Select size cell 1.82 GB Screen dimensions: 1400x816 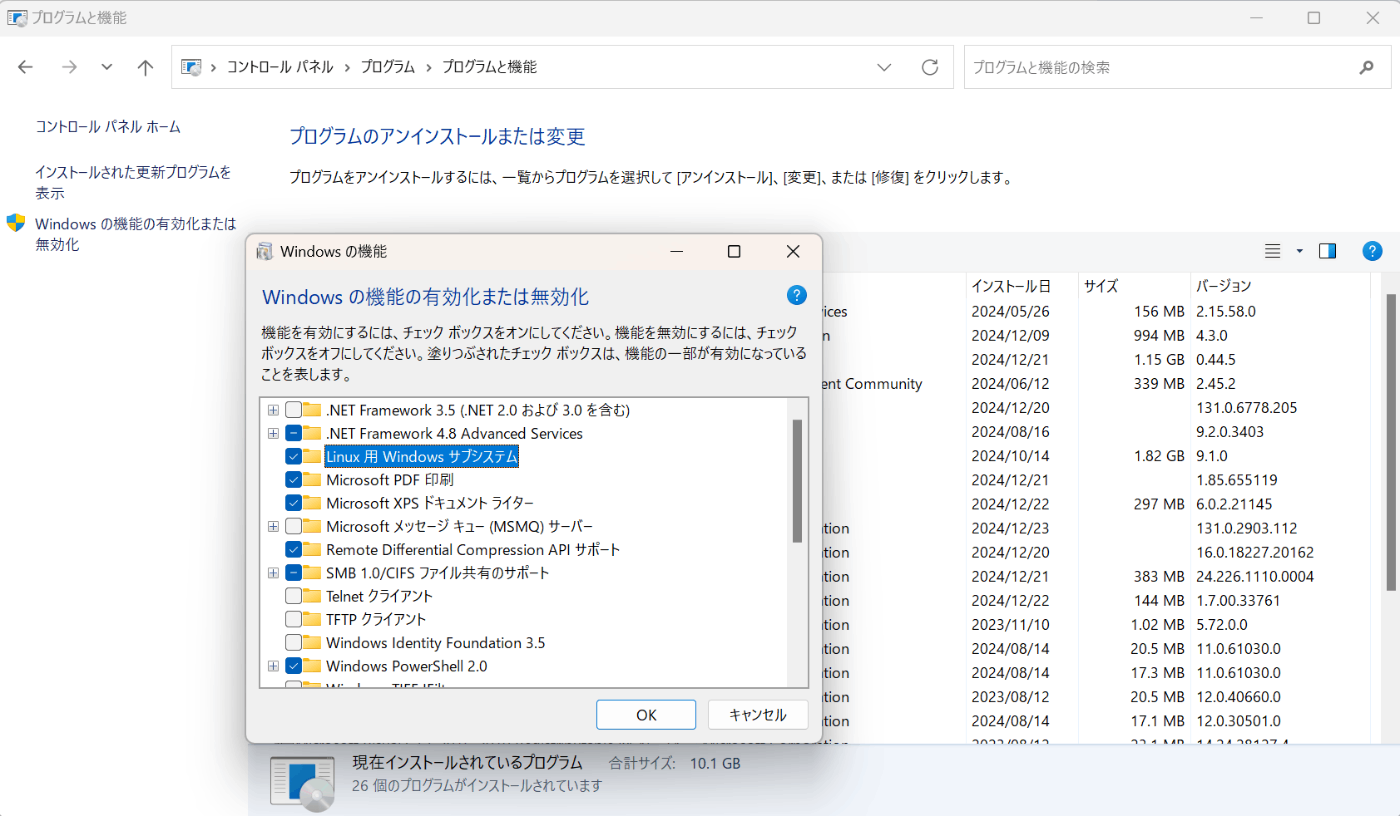tap(1159, 456)
